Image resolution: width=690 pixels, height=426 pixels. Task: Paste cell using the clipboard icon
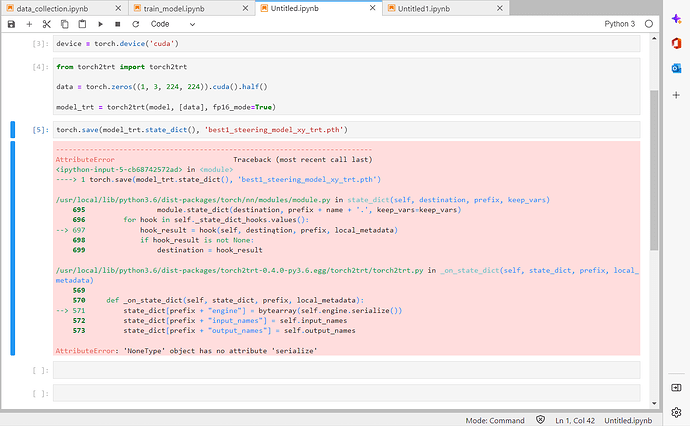pos(81,23)
